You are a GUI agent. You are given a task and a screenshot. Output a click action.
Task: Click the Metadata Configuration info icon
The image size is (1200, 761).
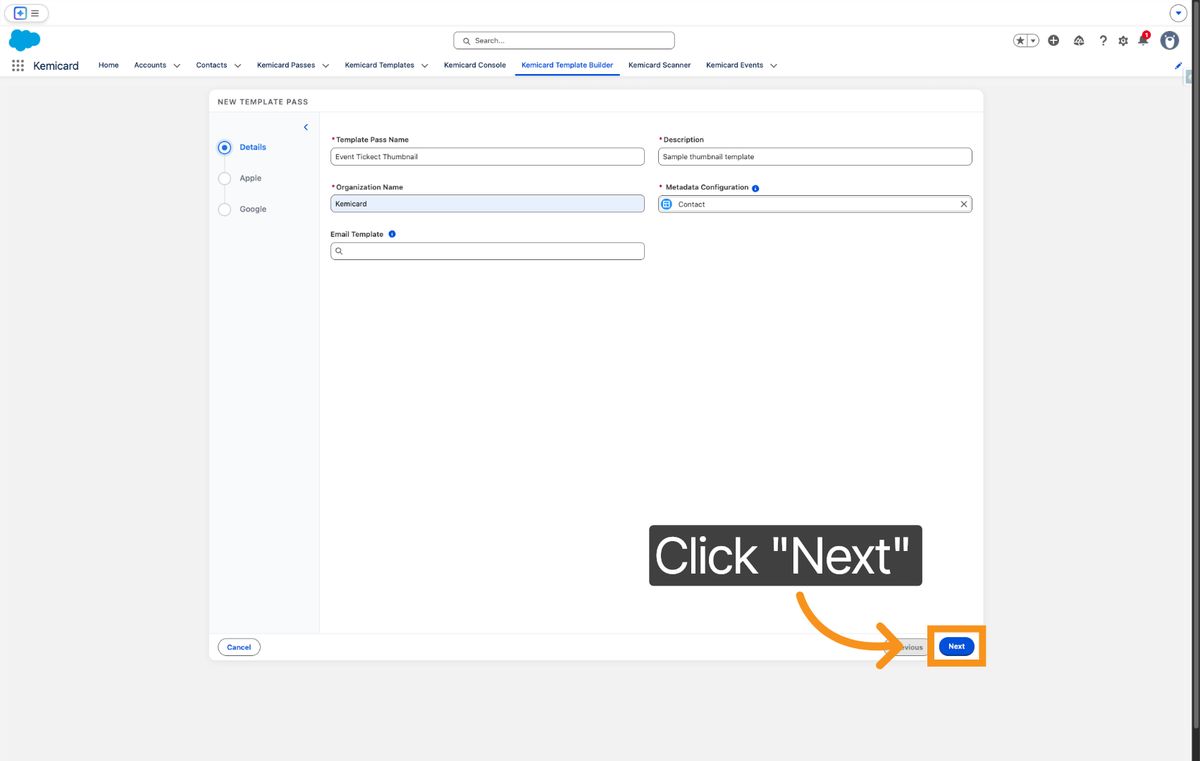[x=755, y=188]
